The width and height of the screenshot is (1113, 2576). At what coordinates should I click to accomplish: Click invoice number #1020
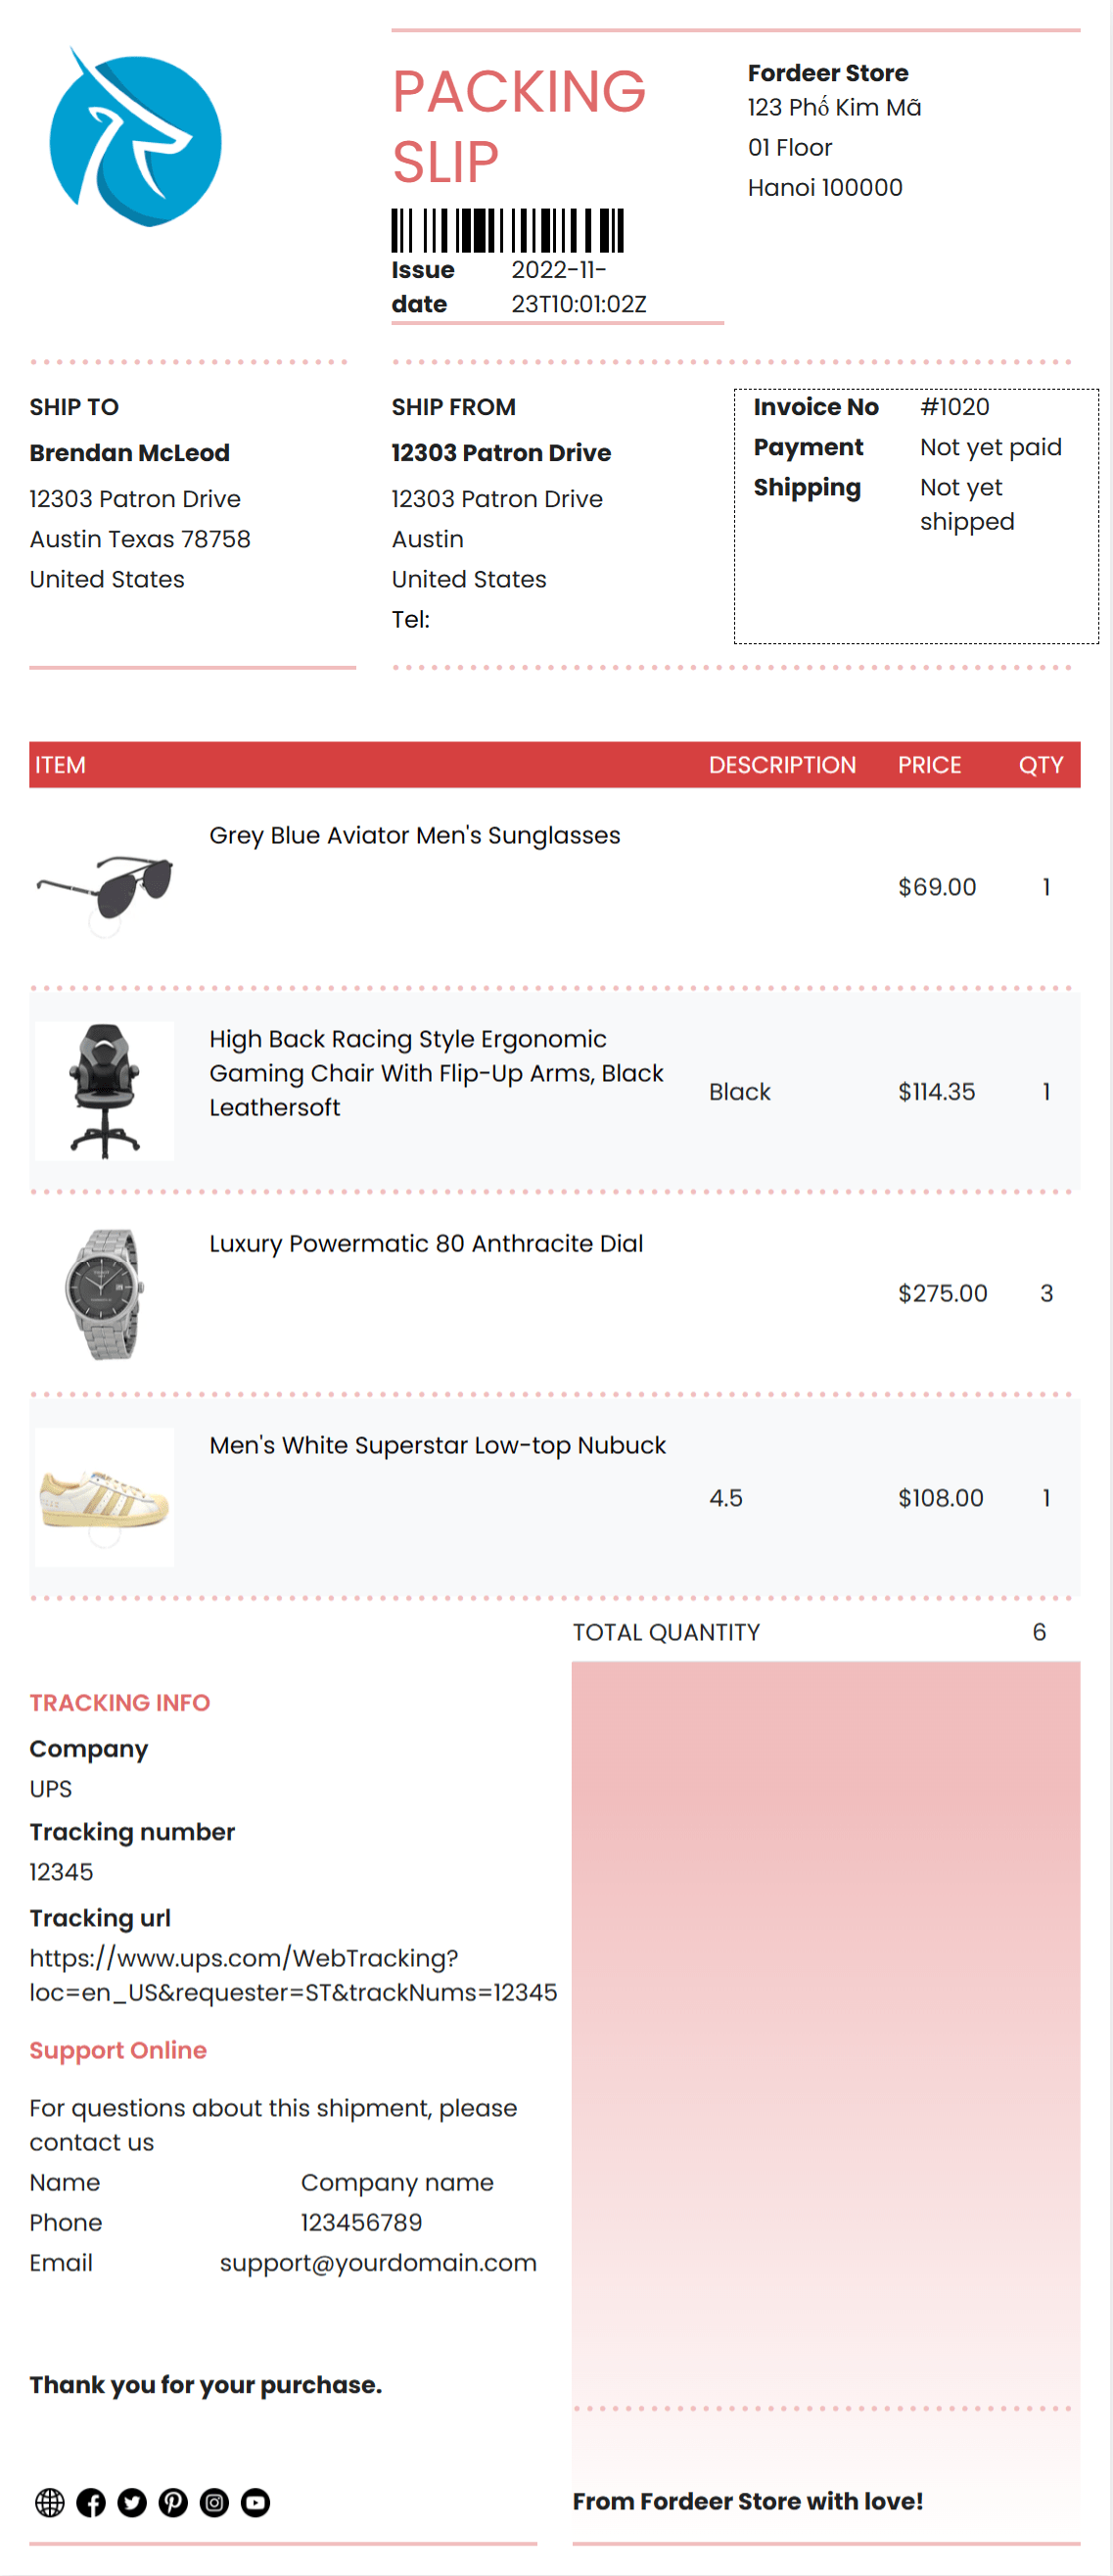coord(954,406)
